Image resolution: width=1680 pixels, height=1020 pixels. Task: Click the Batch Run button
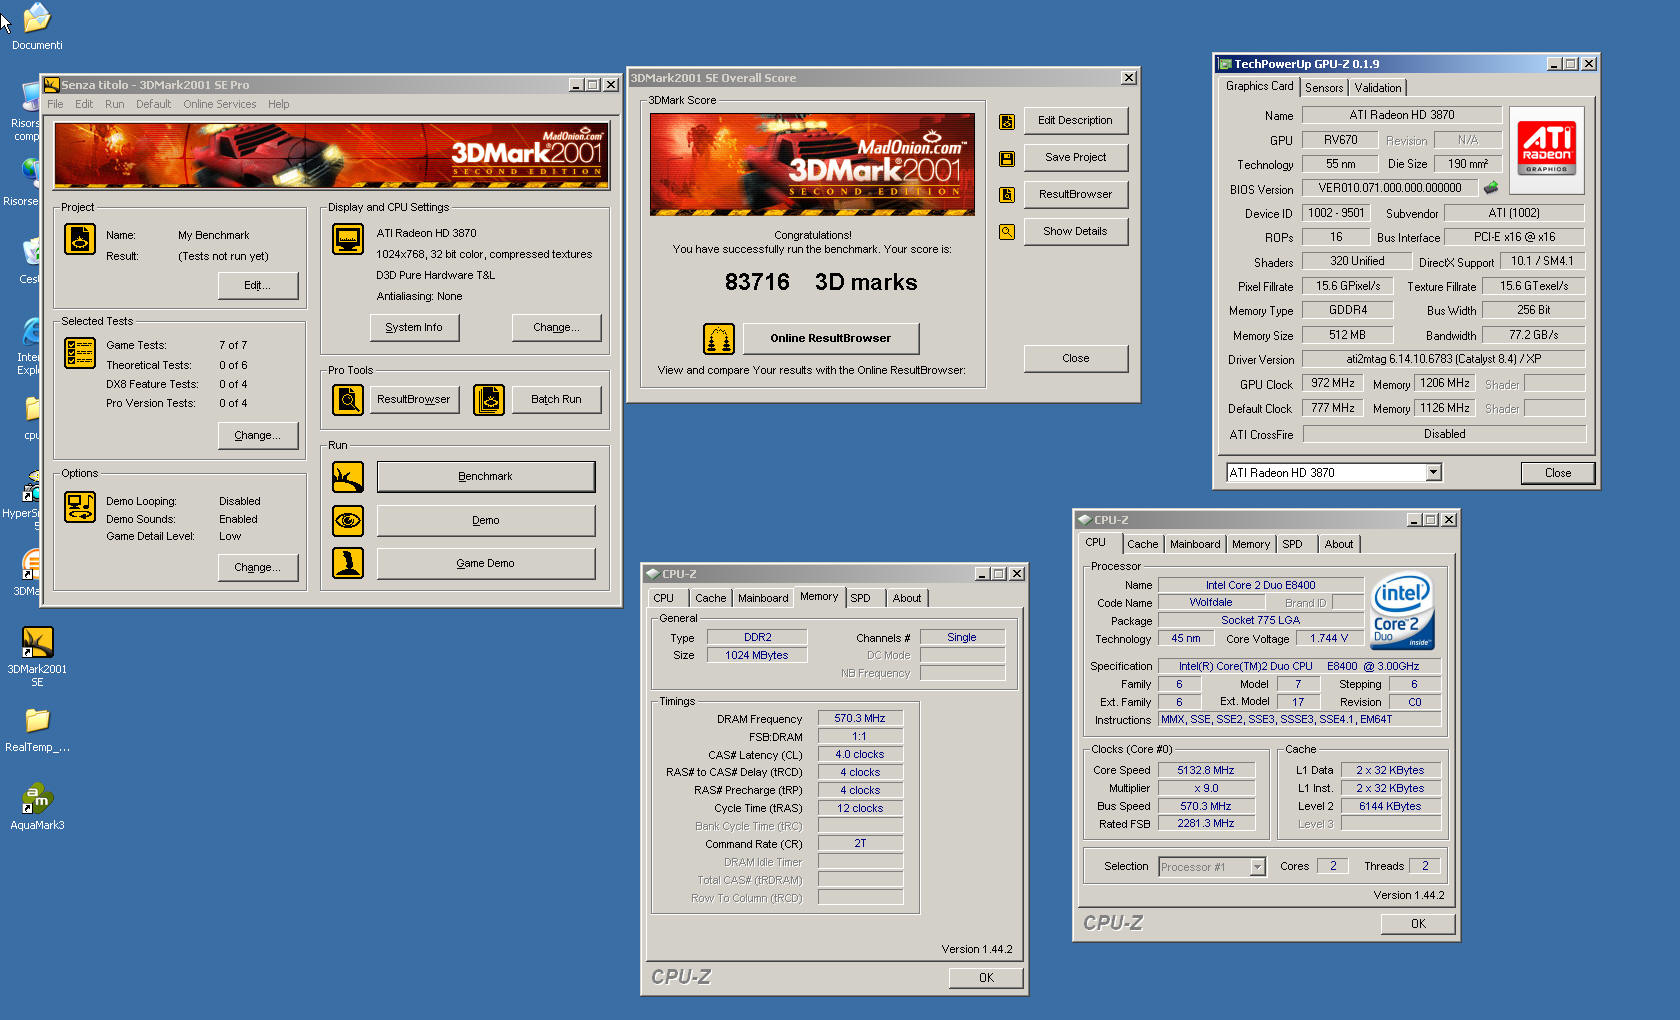tap(556, 400)
